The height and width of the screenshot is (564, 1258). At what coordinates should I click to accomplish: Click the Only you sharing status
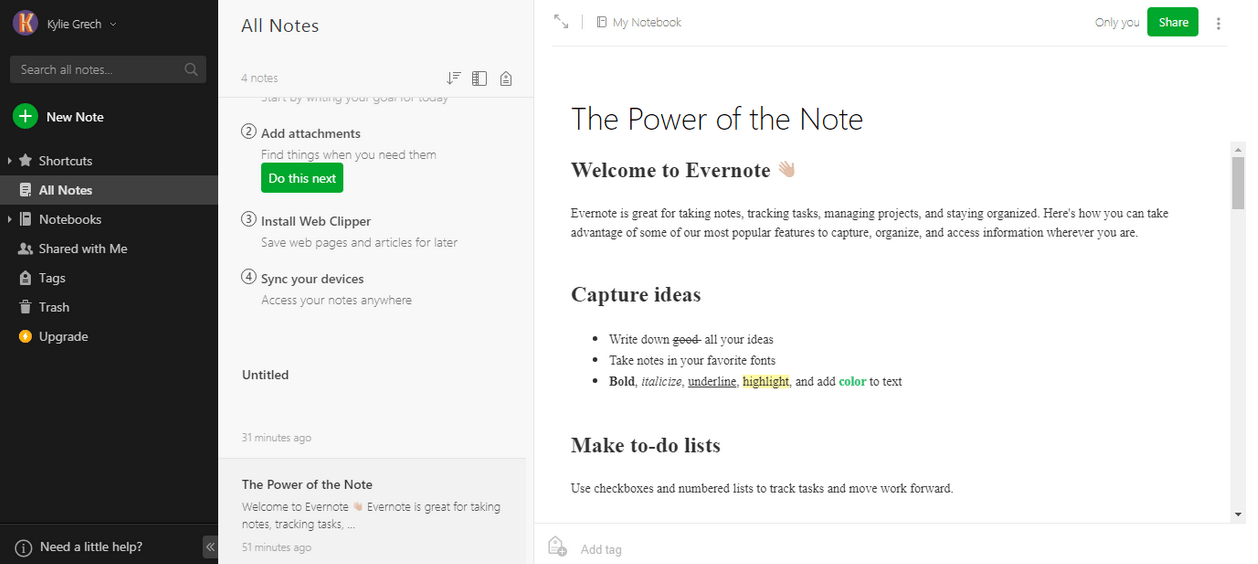pos(1117,22)
